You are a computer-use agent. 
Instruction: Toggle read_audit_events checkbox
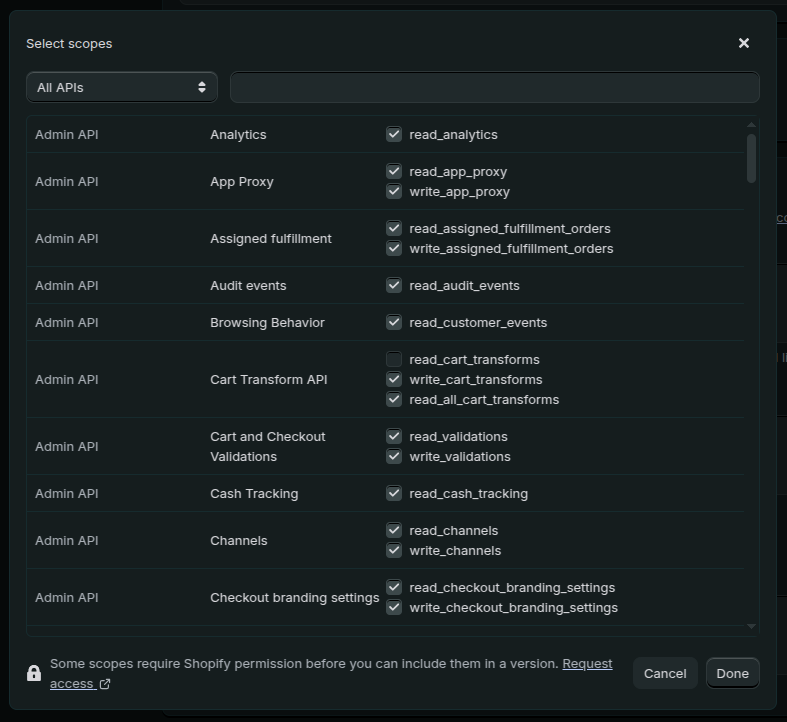(394, 285)
